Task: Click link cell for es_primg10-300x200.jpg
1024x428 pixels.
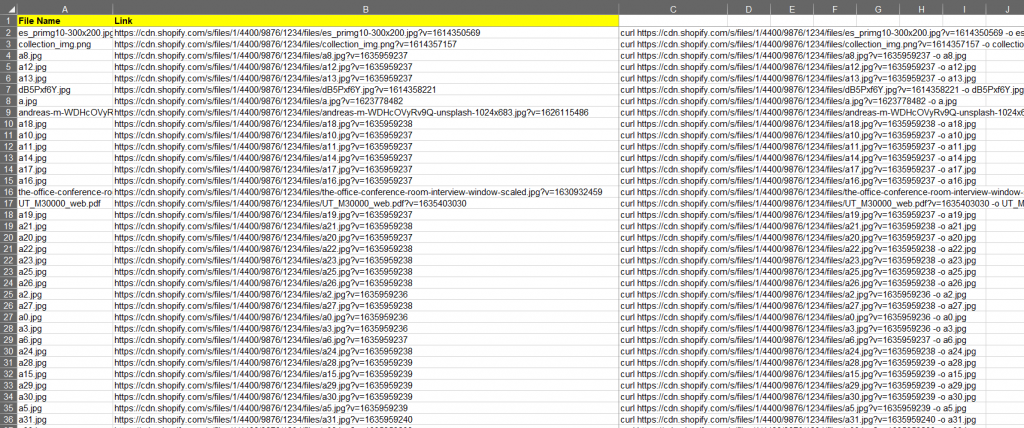Action: pos(365,33)
